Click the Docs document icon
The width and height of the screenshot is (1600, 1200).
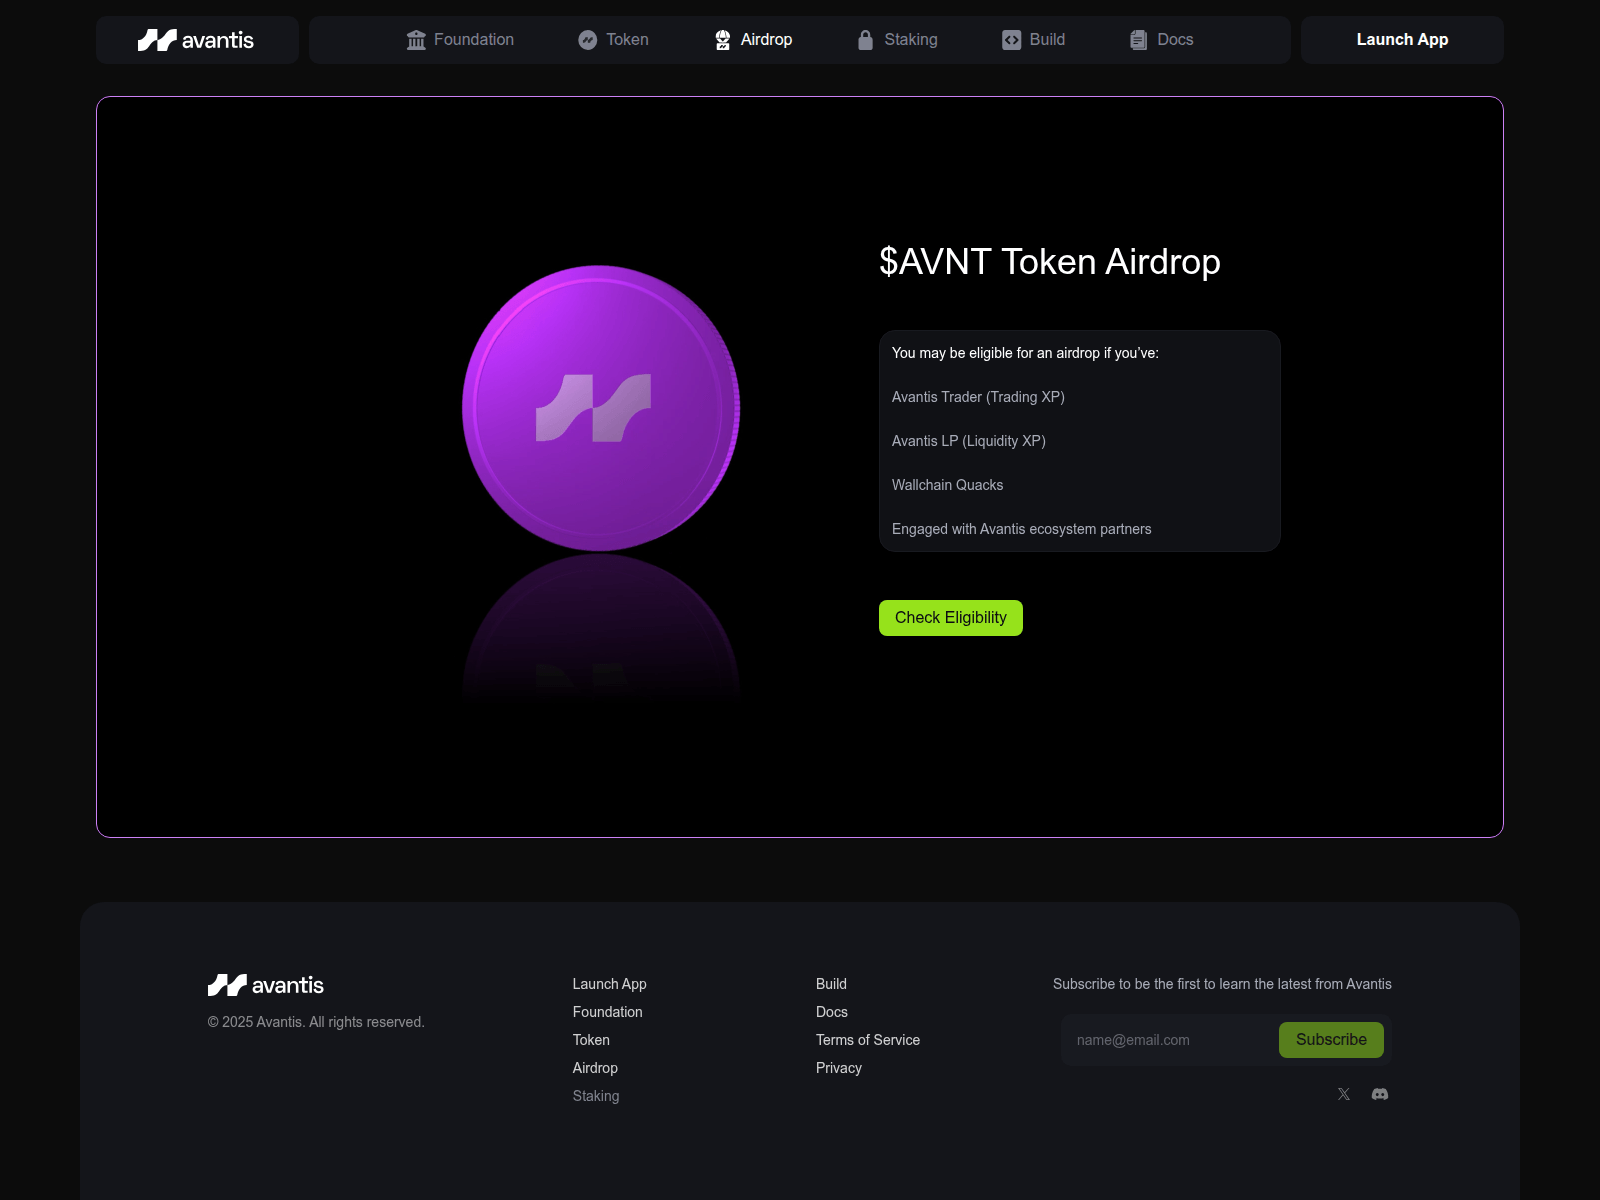(1137, 40)
